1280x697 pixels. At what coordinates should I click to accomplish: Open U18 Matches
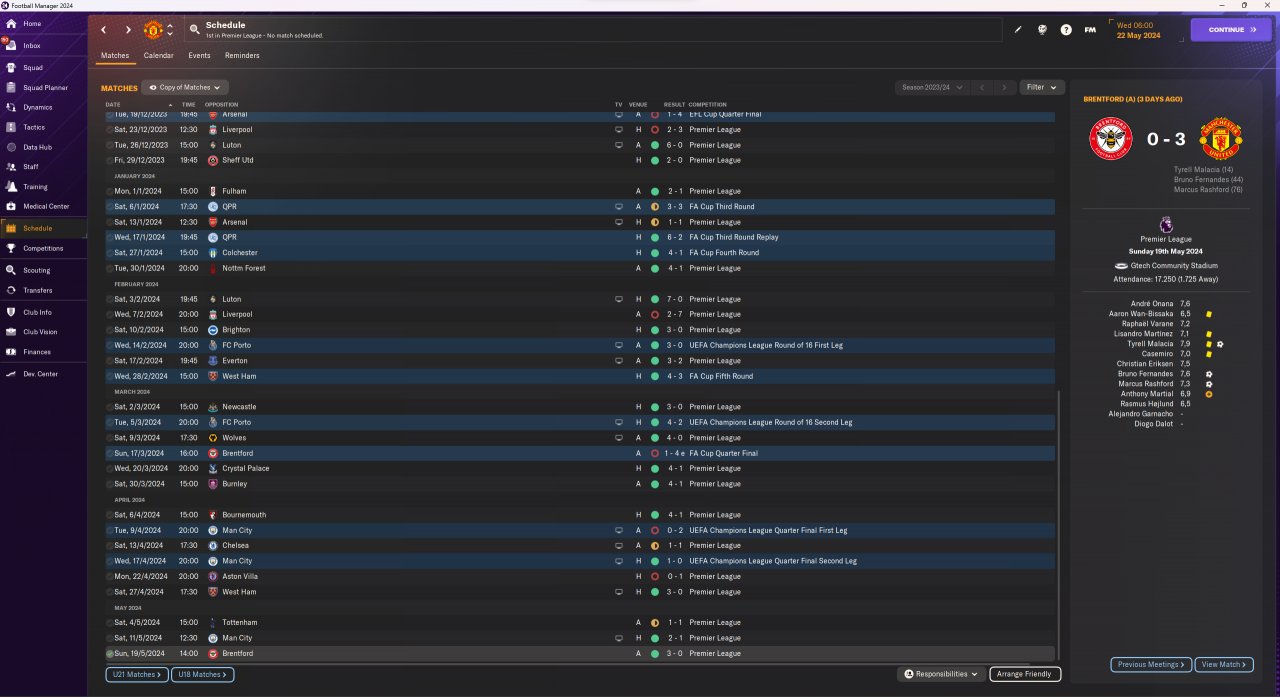203,675
